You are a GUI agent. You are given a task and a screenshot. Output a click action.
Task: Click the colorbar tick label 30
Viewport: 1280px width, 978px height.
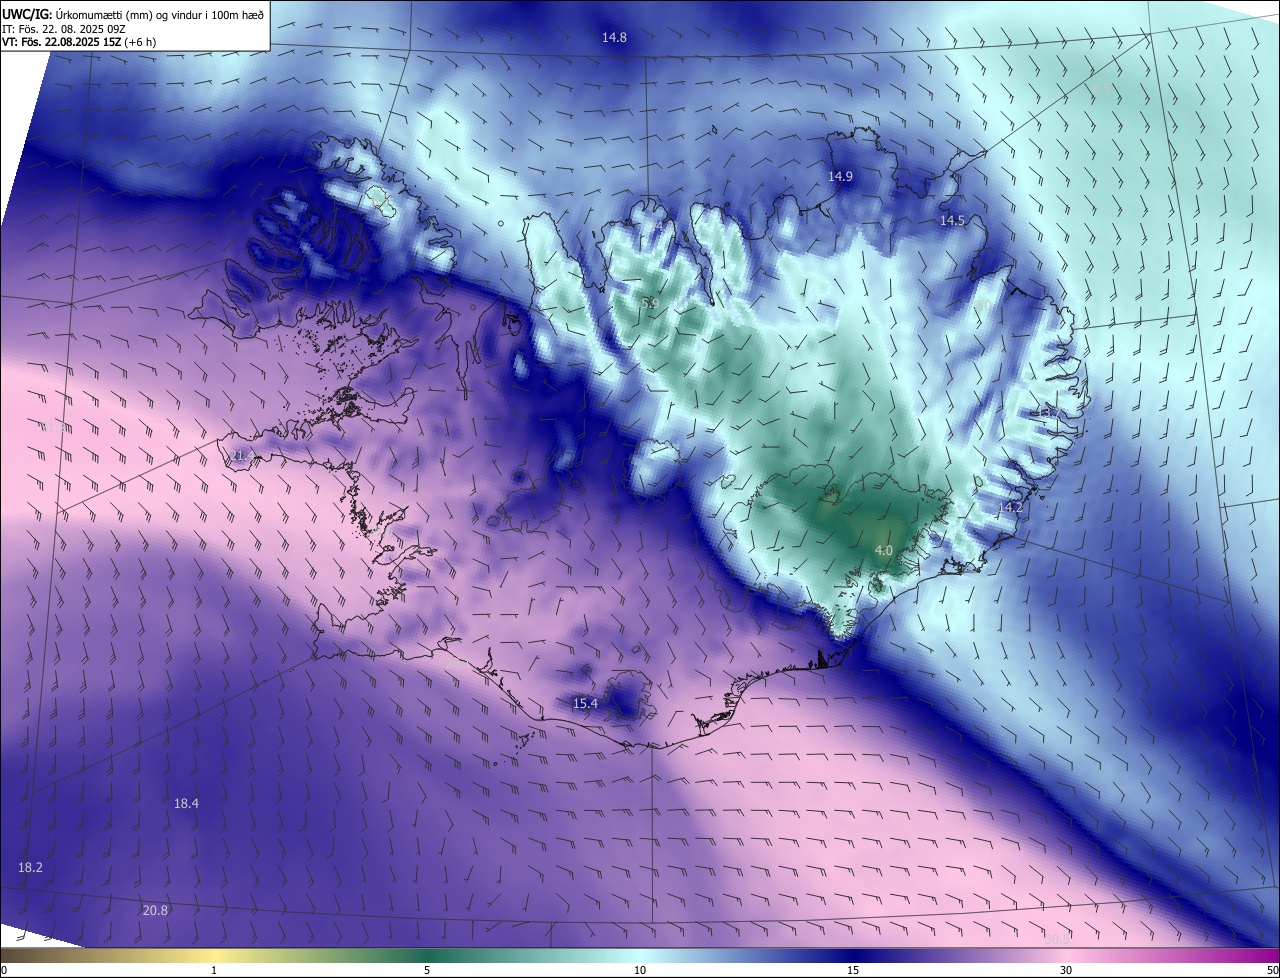tap(1066, 970)
